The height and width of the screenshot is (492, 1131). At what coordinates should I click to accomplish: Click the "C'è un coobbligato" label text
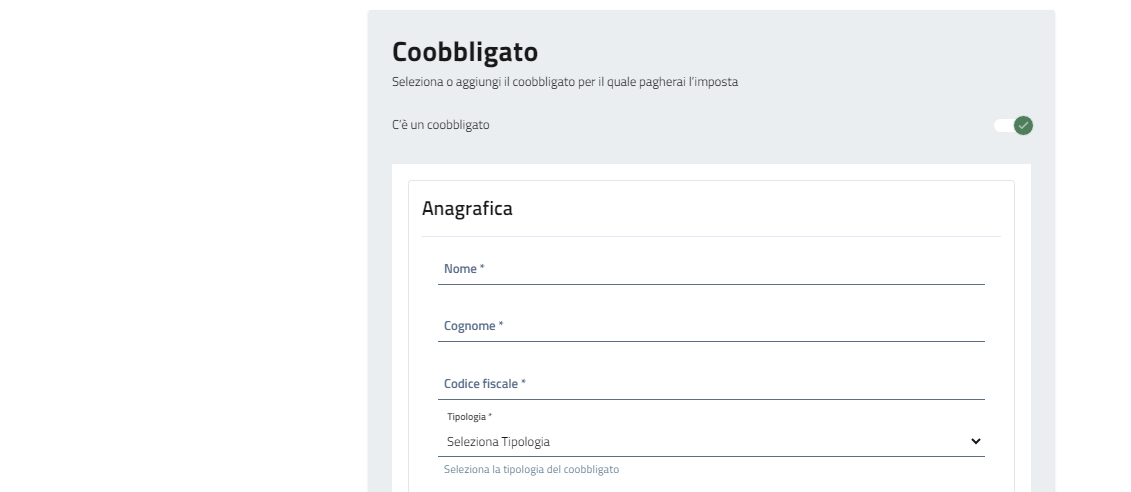tap(441, 125)
